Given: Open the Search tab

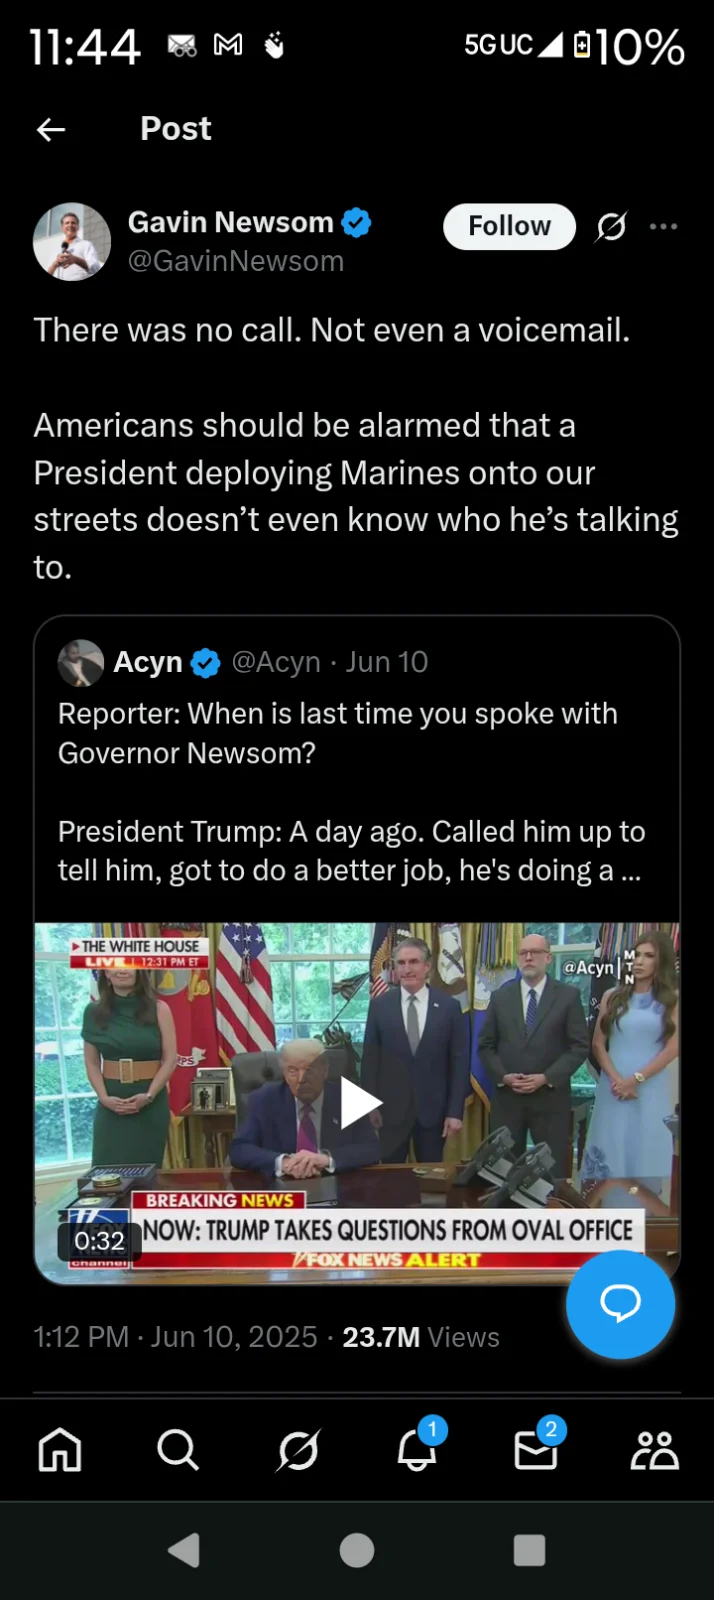Looking at the screenshot, I should [178, 1450].
